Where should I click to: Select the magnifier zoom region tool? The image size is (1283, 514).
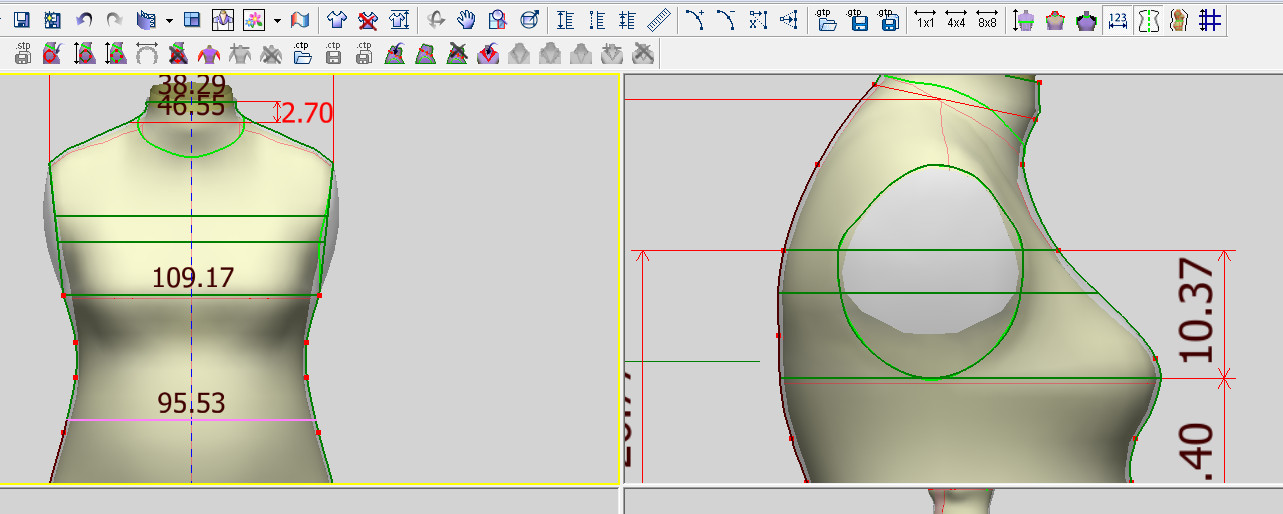pos(498,19)
